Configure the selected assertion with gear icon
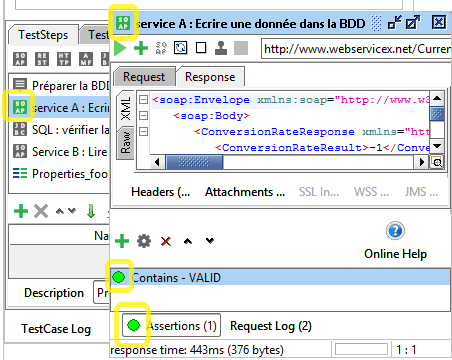Viewport: 452px width, 360px height. point(144,241)
